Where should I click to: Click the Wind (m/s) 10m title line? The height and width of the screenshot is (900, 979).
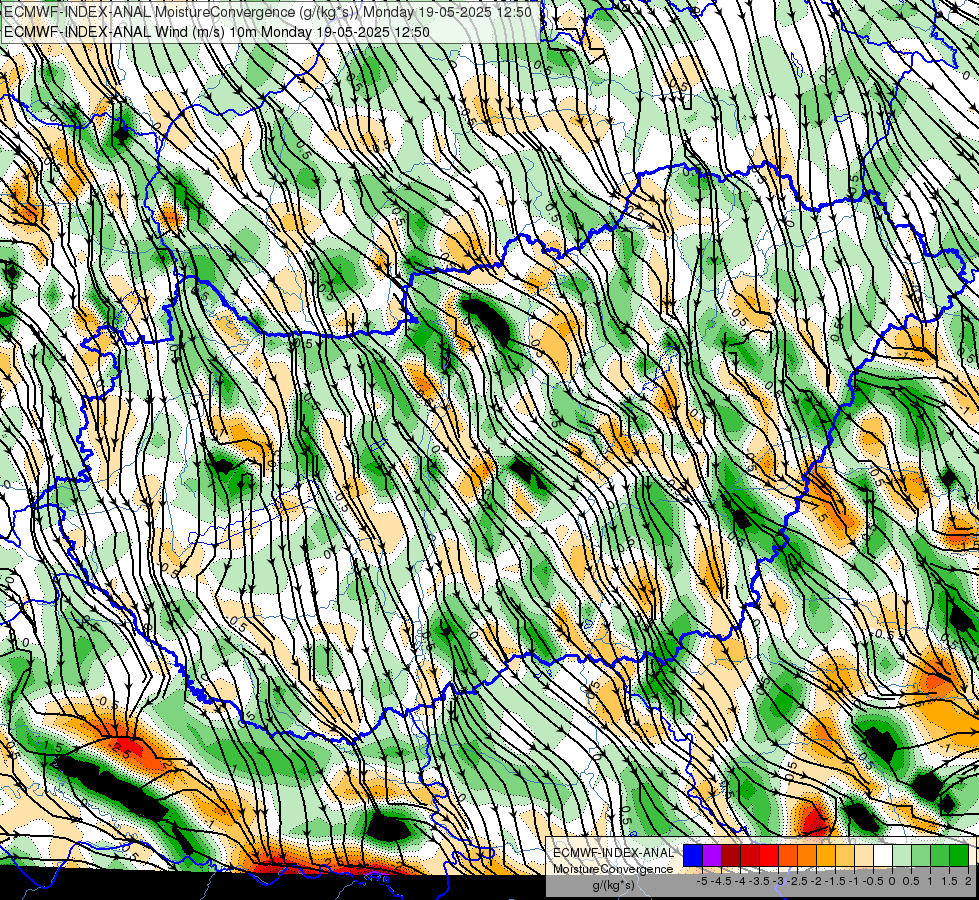coord(217,31)
